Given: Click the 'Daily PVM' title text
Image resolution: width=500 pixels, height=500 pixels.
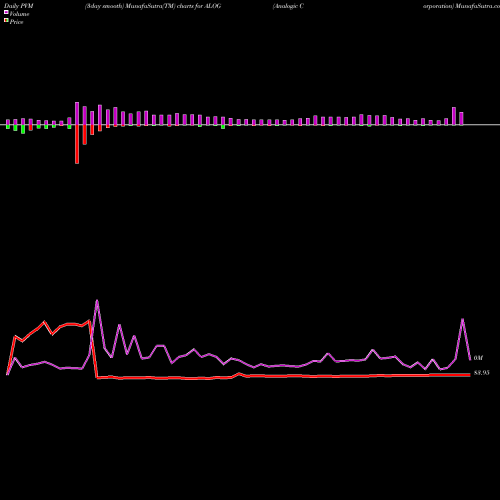Looking at the screenshot, I should (19, 6).
